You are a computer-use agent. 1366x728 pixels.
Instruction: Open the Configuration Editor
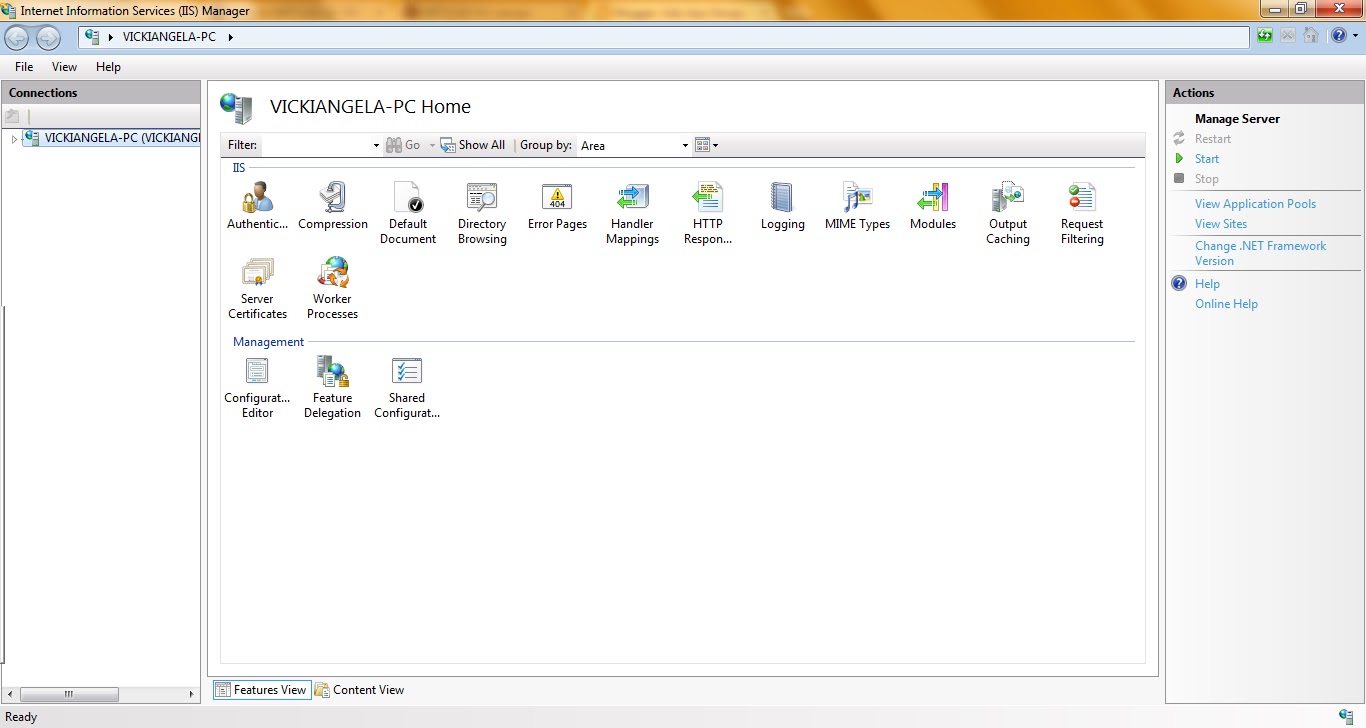click(257, 387)
